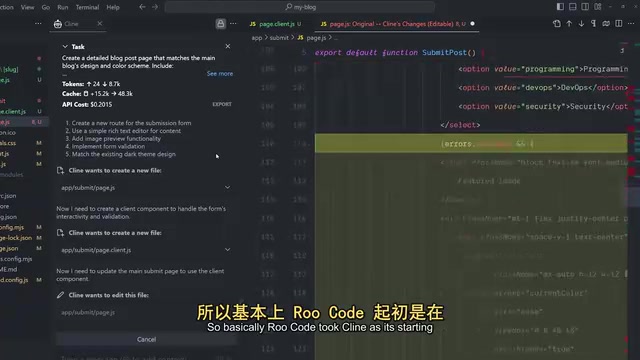
Task: Click the highlighted errors line in diff
Action: pos(471,143)
